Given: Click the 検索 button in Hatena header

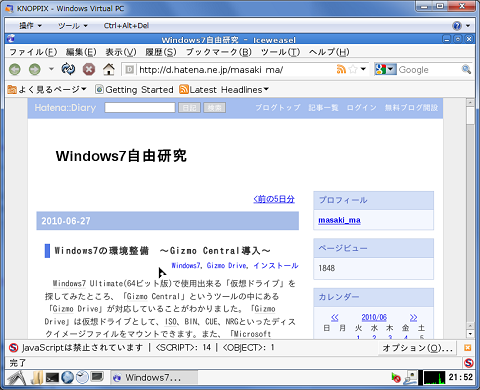Looking at the screenshot, I should coord(214,108).
